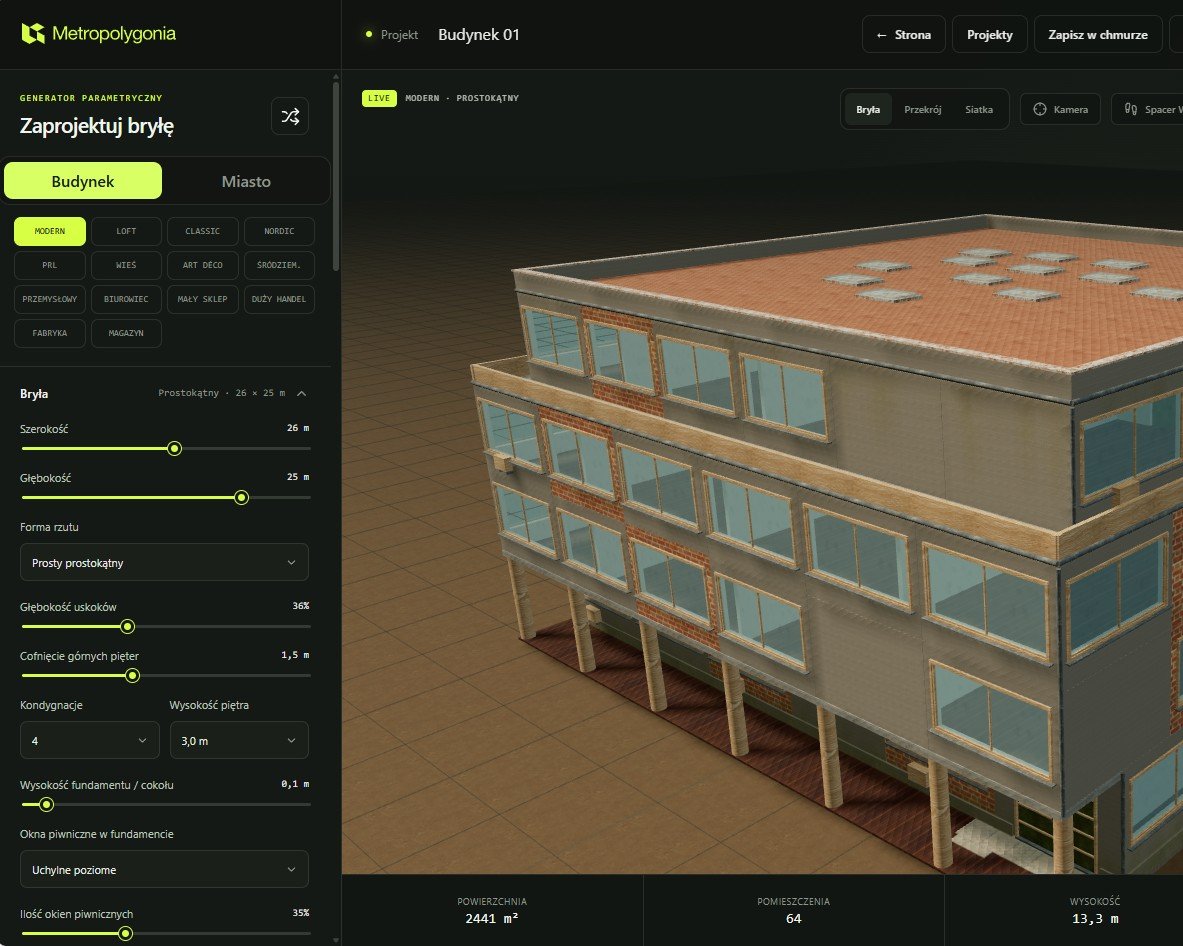Adjust the Głębokość slider handle
1183x946 pixels.
click(x=241, y=498)
